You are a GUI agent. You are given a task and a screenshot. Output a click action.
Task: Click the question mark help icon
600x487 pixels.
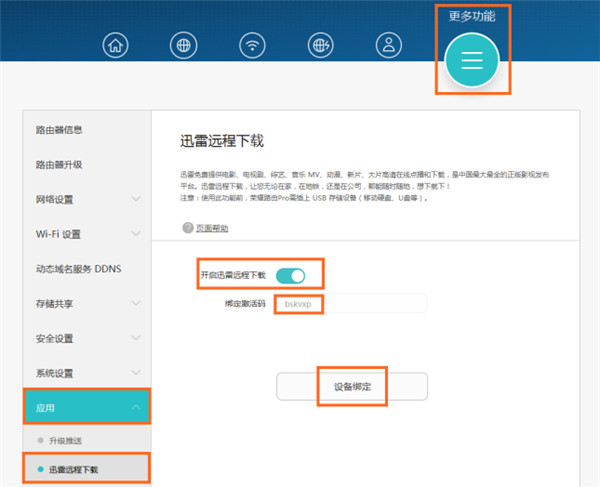coord(188,228)
